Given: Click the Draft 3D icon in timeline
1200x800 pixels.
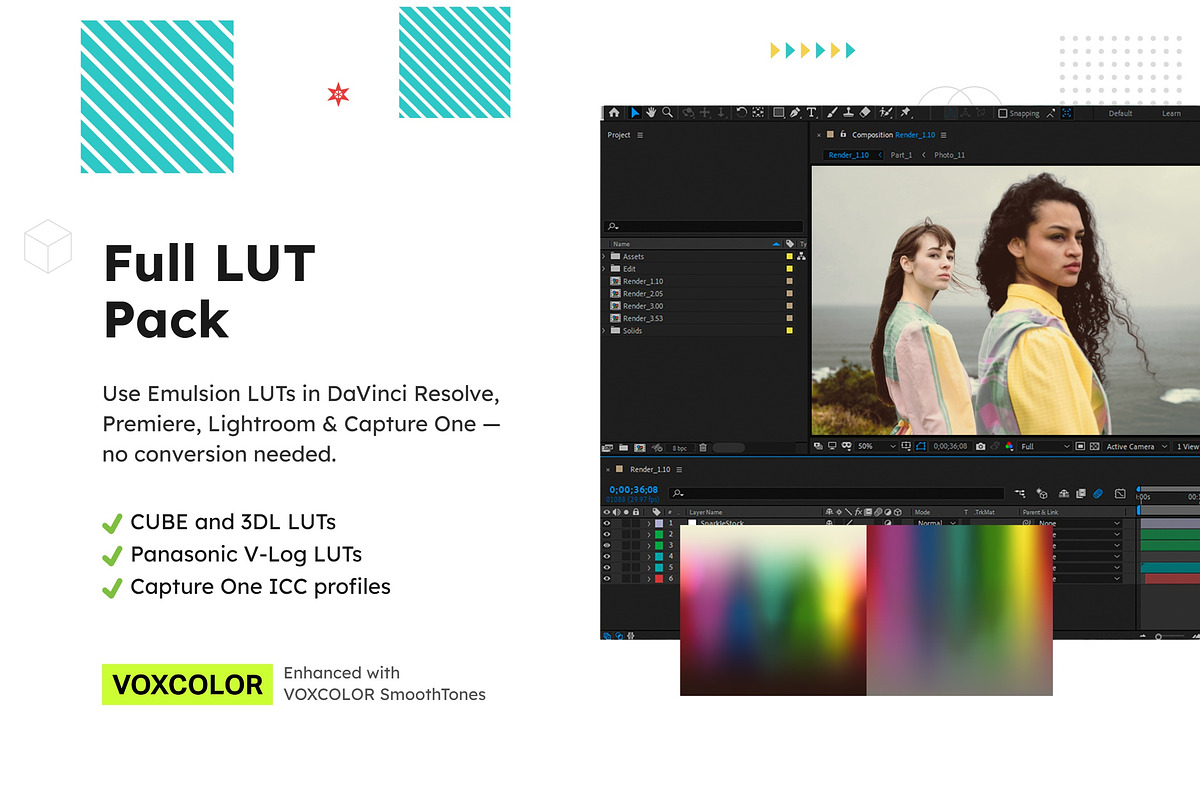Looking at the screenshot, I should [1042, 494].
